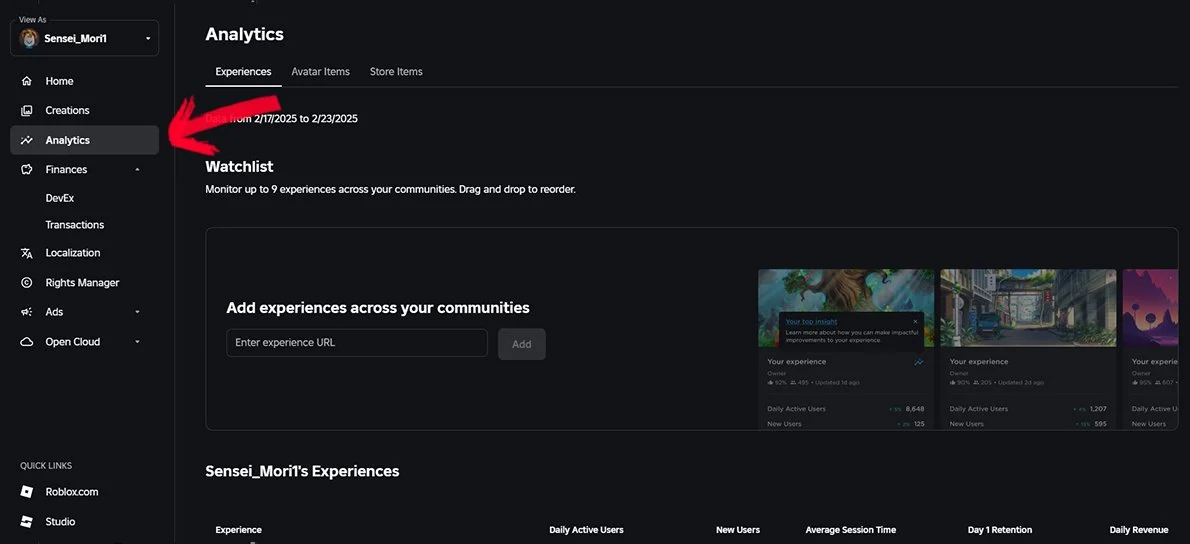1190x544 pixels.
Task: Click the Watchlist heading
Action: click(x=239, y=167)
